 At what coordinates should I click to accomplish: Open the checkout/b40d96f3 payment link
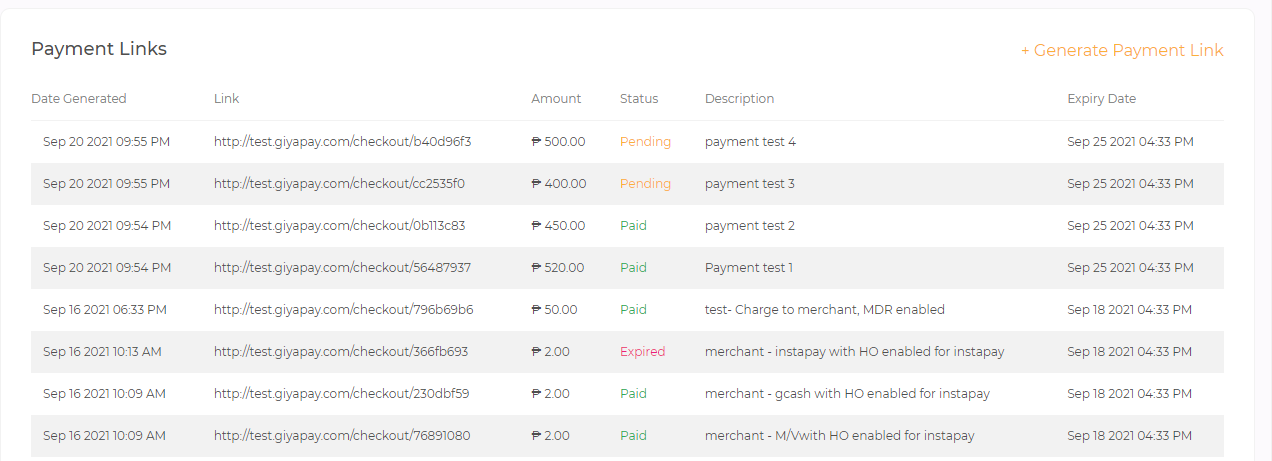click(342, 142)
